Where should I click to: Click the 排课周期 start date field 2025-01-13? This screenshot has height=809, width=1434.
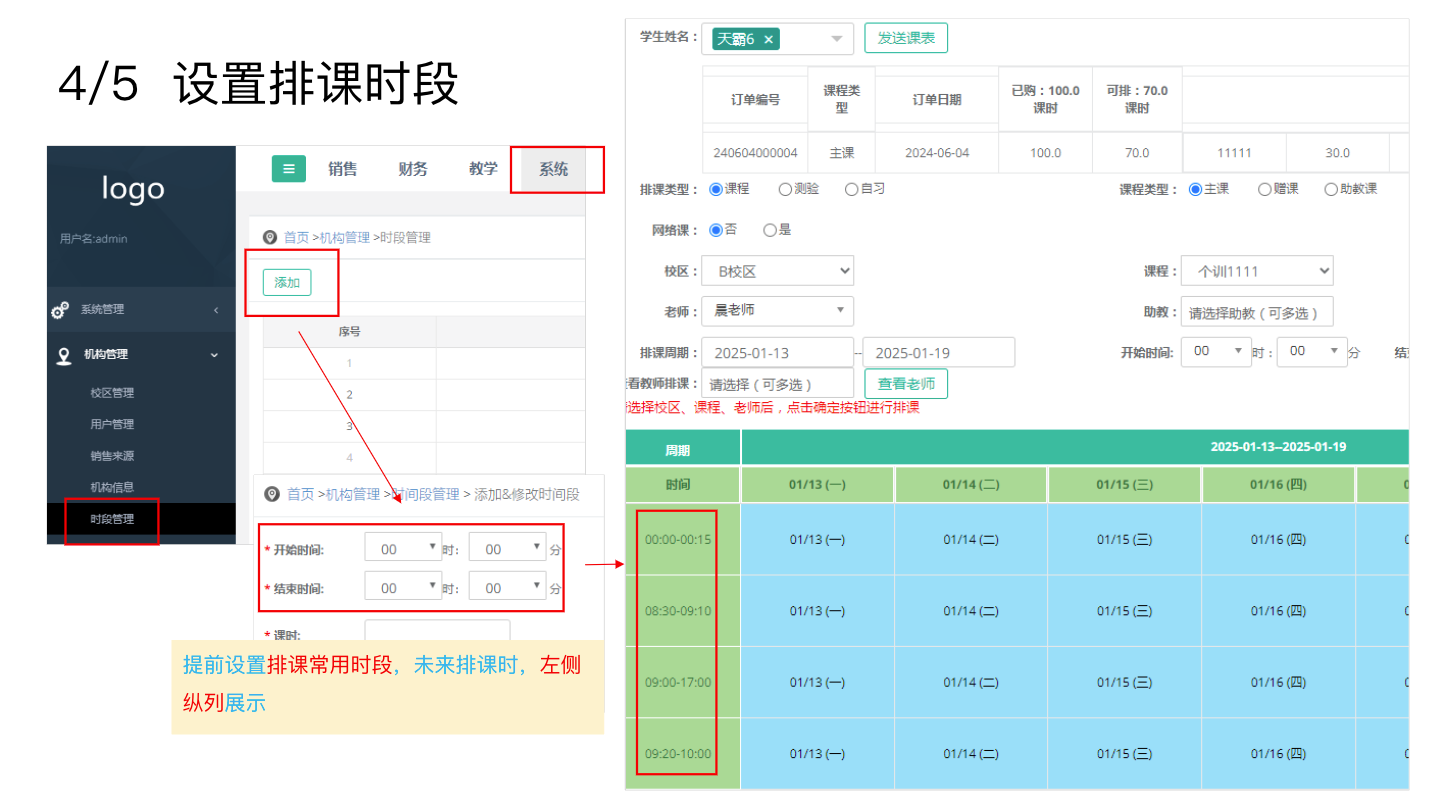pyautogui.click(x=778, y=352)
